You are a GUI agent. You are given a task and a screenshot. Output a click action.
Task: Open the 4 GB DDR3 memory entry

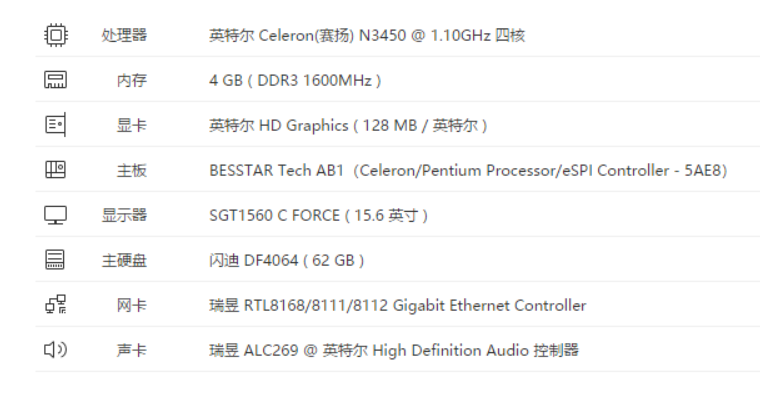click(295, 80)
